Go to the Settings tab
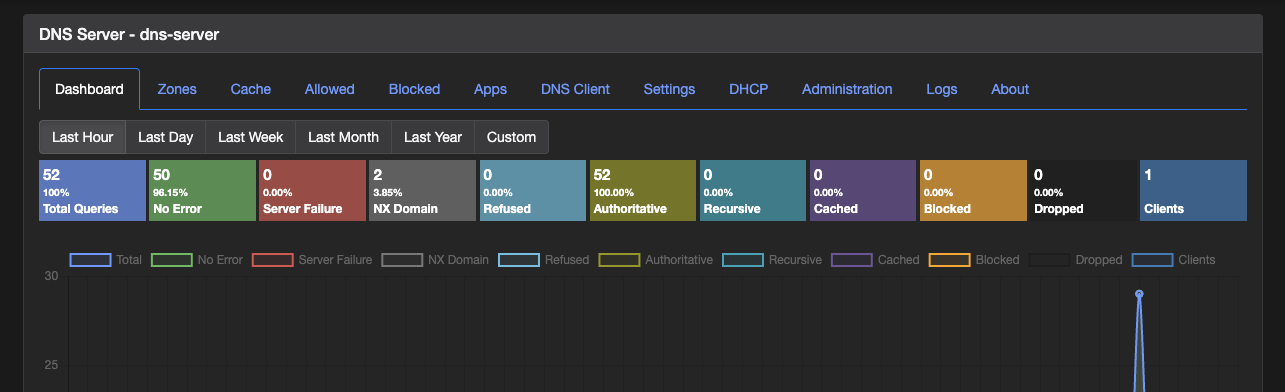This screenshot has height=392, width=1285. pos(669,89)
